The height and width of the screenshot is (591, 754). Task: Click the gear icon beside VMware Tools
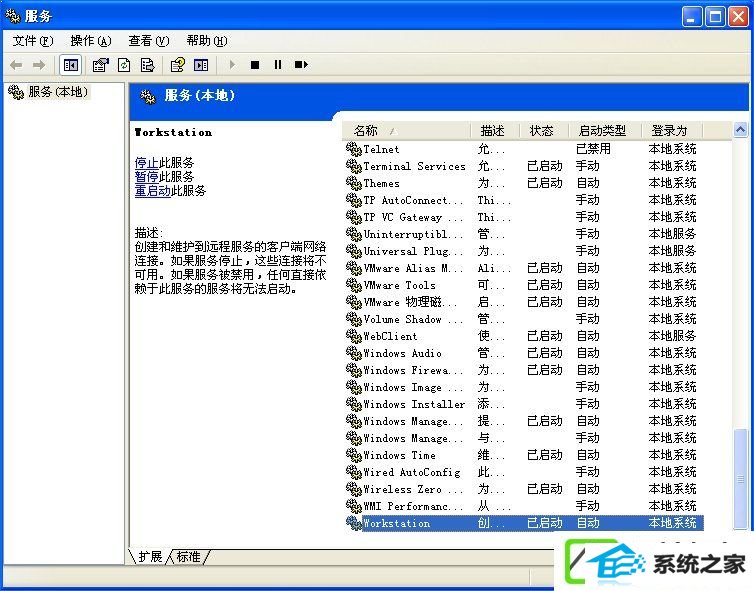(353, 285)
